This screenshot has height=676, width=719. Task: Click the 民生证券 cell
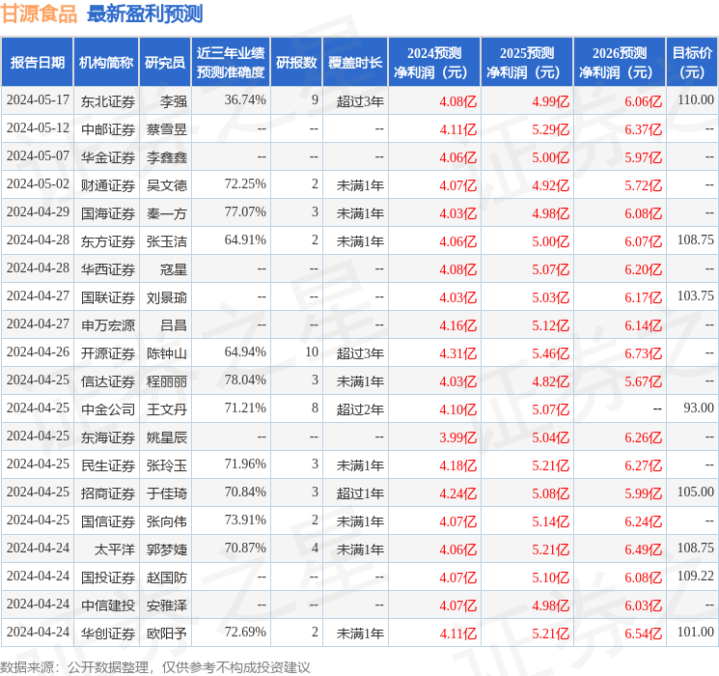[108, 465]
